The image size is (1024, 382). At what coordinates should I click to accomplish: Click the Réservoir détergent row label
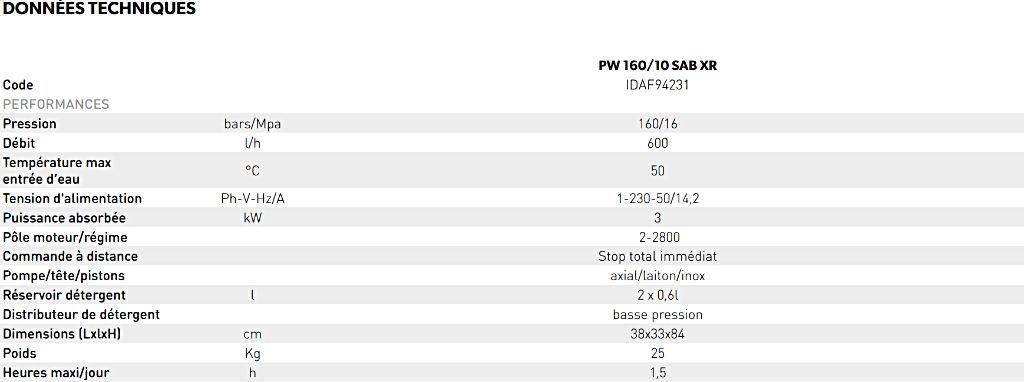65,296
